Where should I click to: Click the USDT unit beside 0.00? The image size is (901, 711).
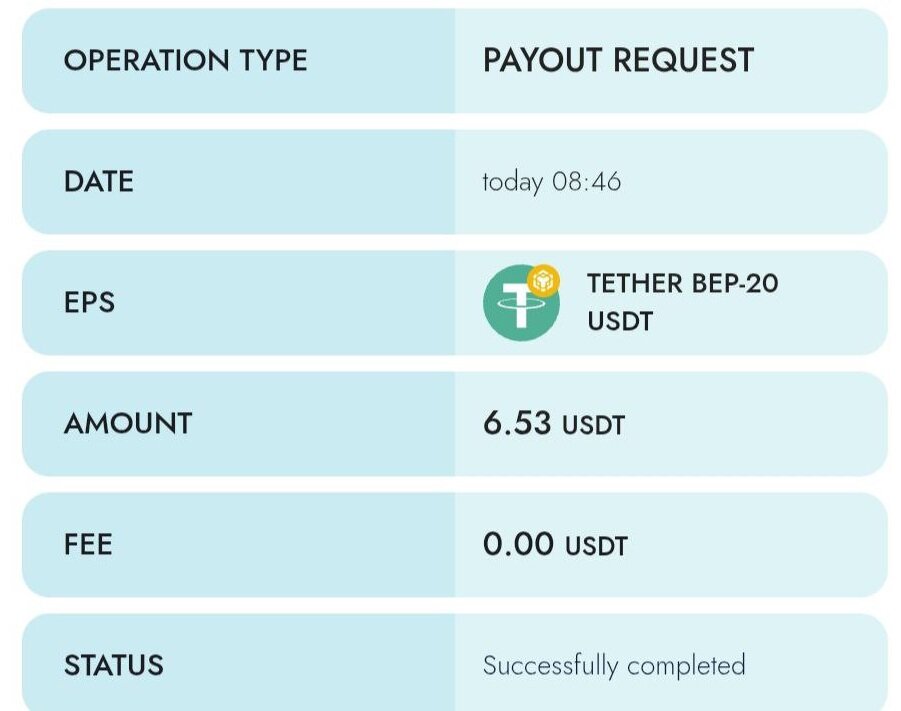point(596,547)
